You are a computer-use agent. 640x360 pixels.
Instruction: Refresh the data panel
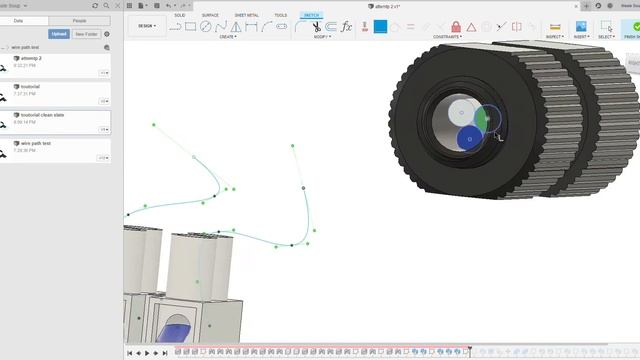(x=95, y=6)
